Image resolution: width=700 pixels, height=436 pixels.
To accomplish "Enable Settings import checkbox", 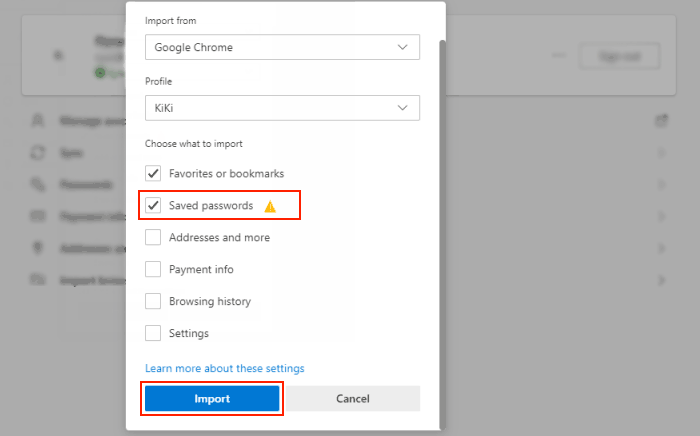I will [x=153, y=333].
